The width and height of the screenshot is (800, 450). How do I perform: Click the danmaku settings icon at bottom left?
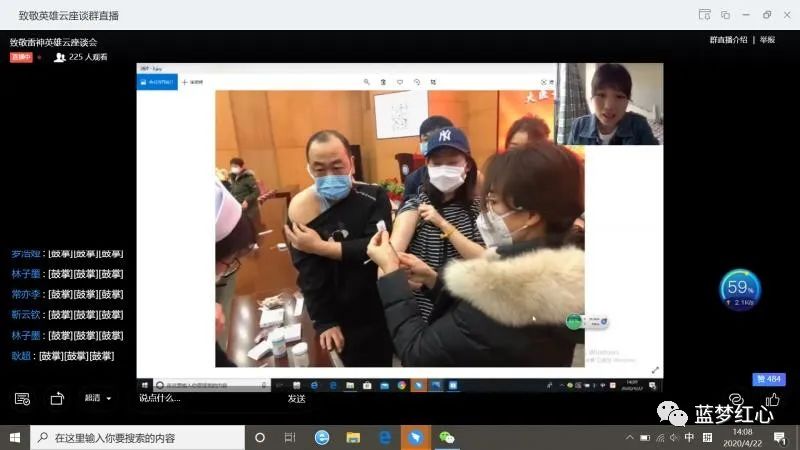[x=22, y=398]
